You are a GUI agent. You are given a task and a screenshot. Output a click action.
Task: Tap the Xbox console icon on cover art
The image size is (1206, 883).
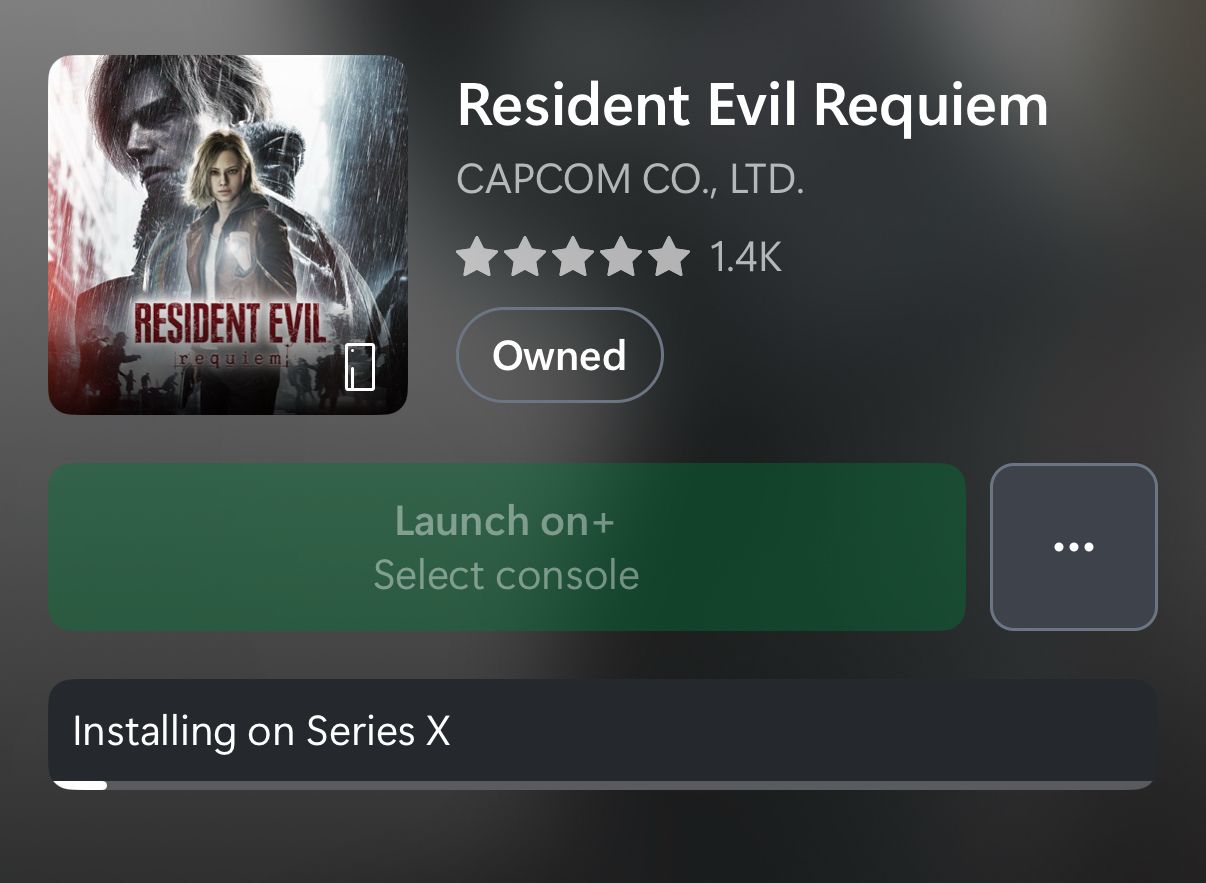[x=360, y=366]
